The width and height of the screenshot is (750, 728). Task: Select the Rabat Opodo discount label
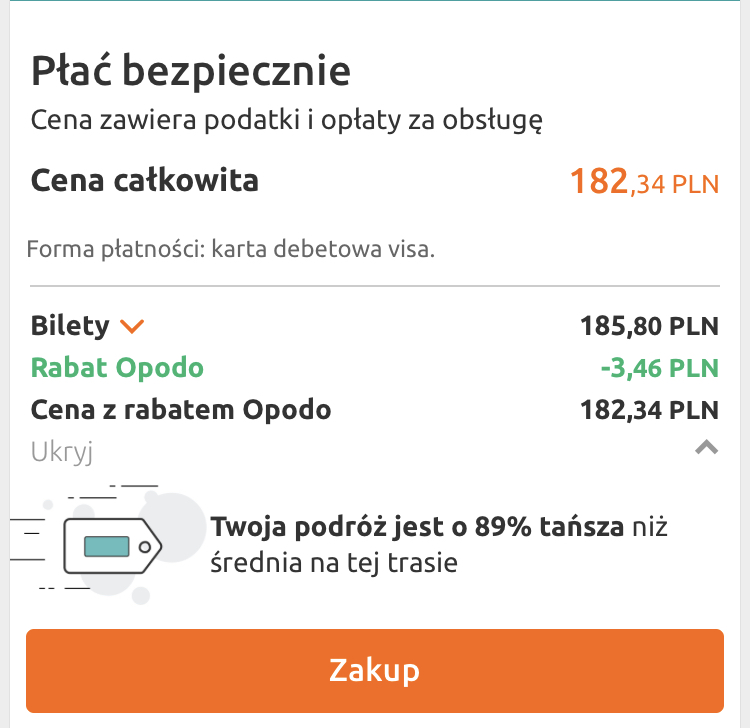pos(117,368)
